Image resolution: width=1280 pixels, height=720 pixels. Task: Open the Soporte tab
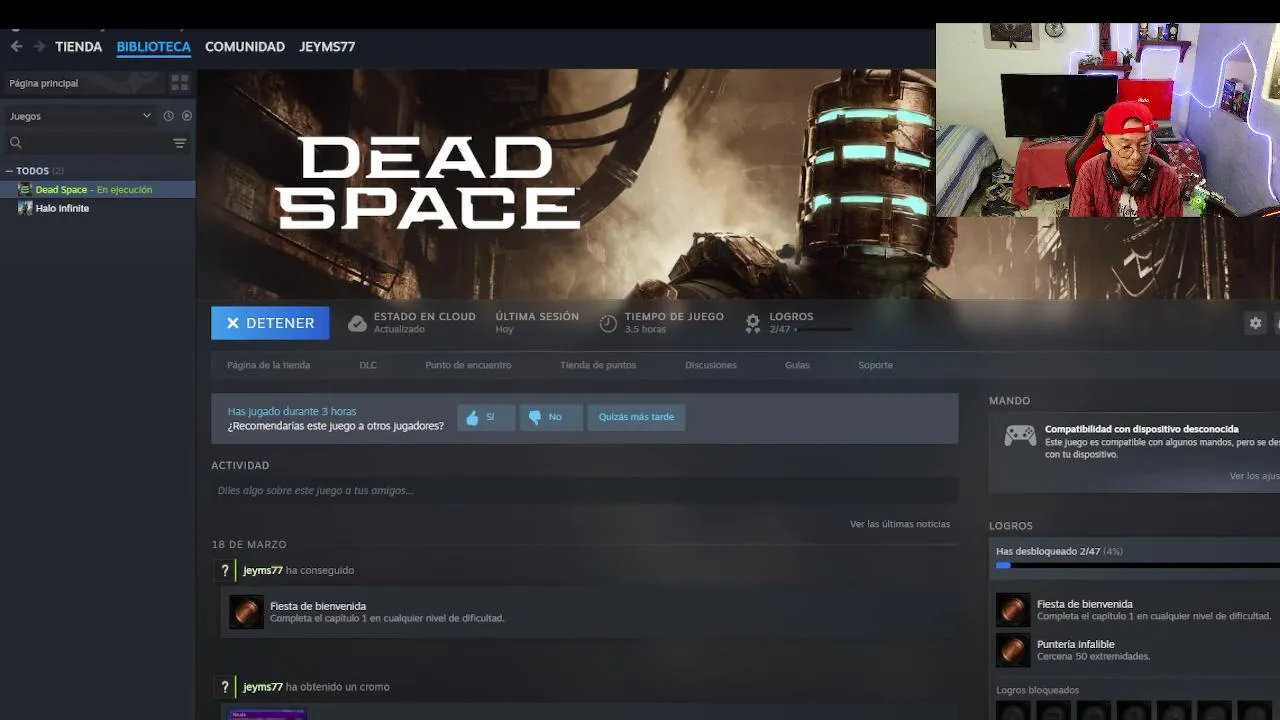(x=875, y=365)
